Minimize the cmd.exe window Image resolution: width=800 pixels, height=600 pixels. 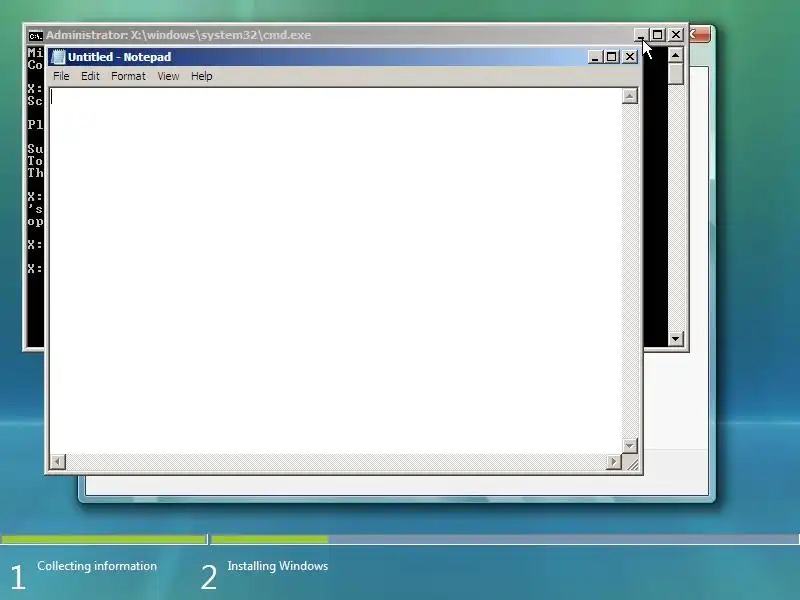pyautogui.click(x=640, y=35)
